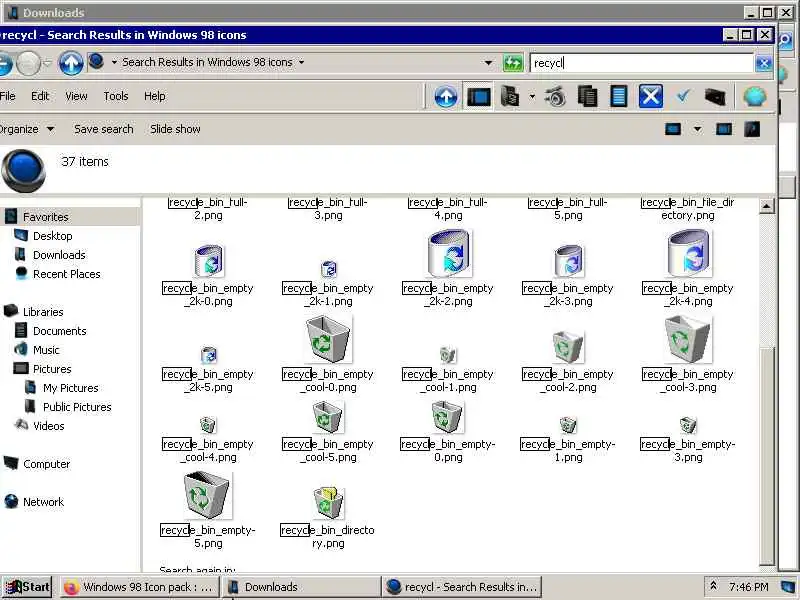Expand hidden system tray icons arrow
The height and width of the screenshot is (600, 800).
(x=713, y=587)
